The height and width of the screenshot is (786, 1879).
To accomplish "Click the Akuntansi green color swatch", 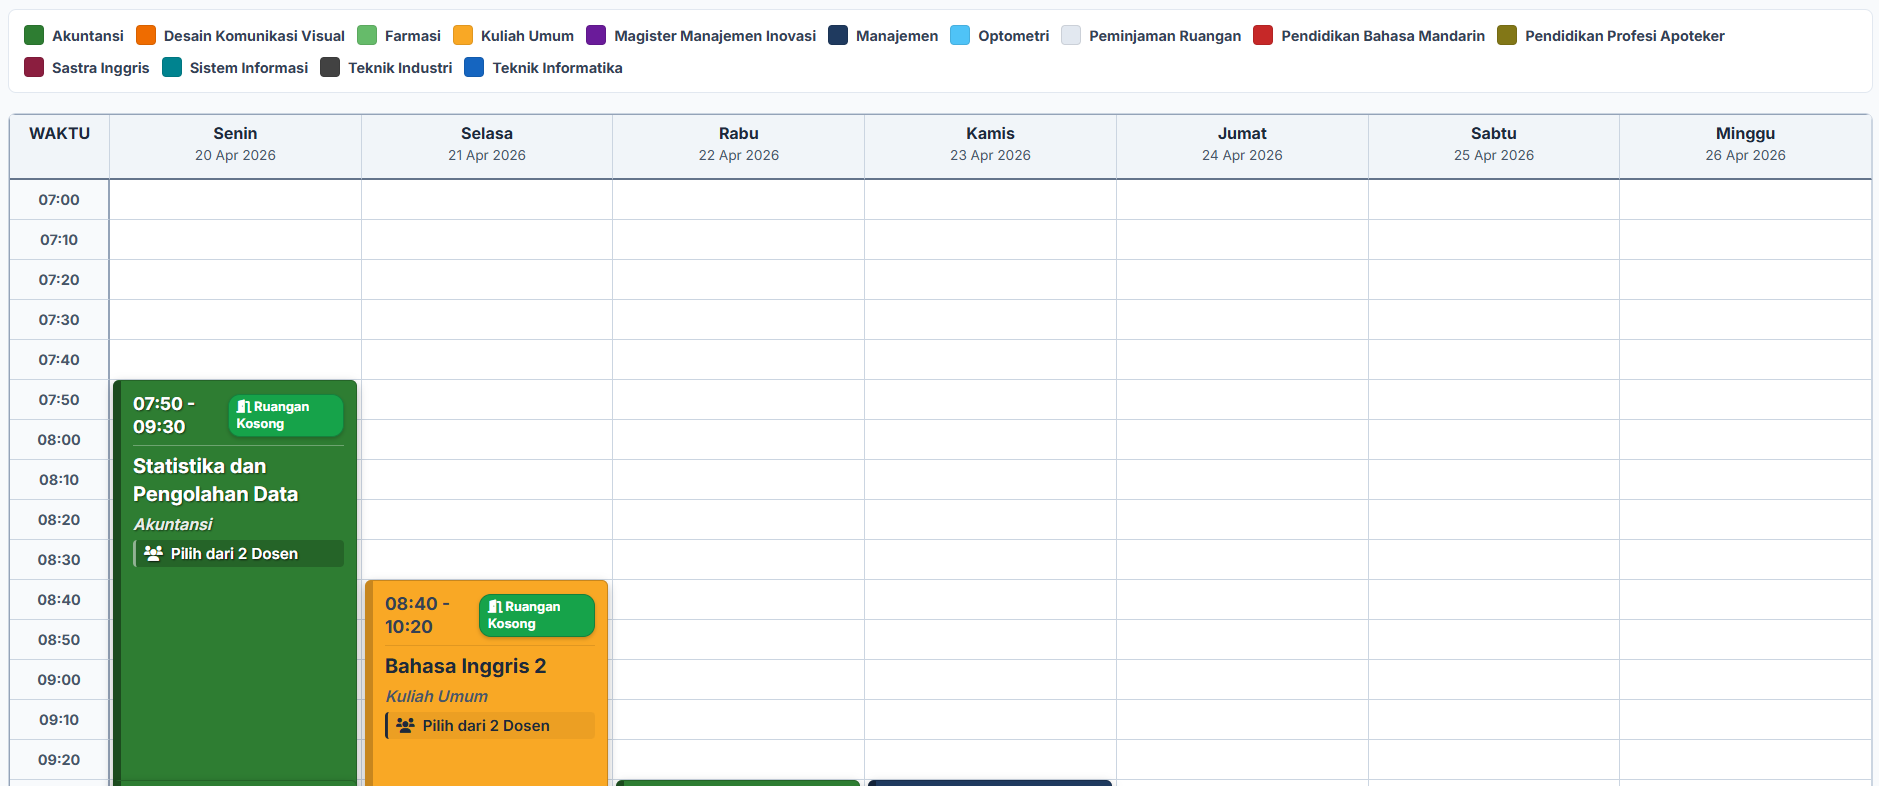I will tap(34, 36).
